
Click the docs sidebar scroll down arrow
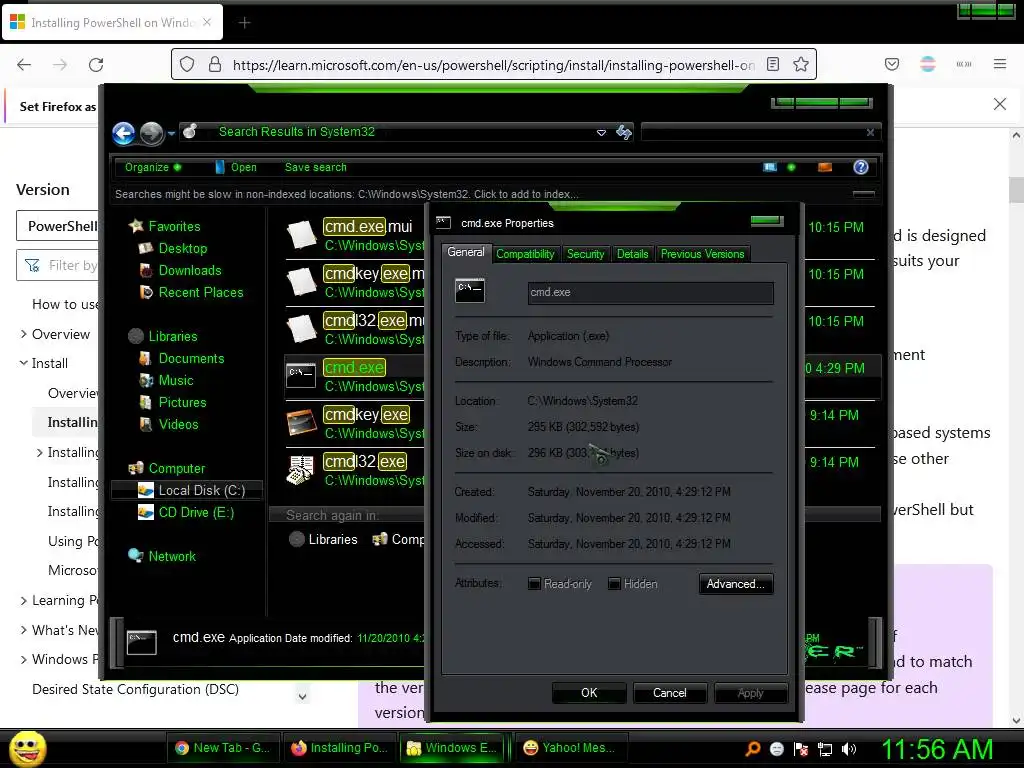302,696
